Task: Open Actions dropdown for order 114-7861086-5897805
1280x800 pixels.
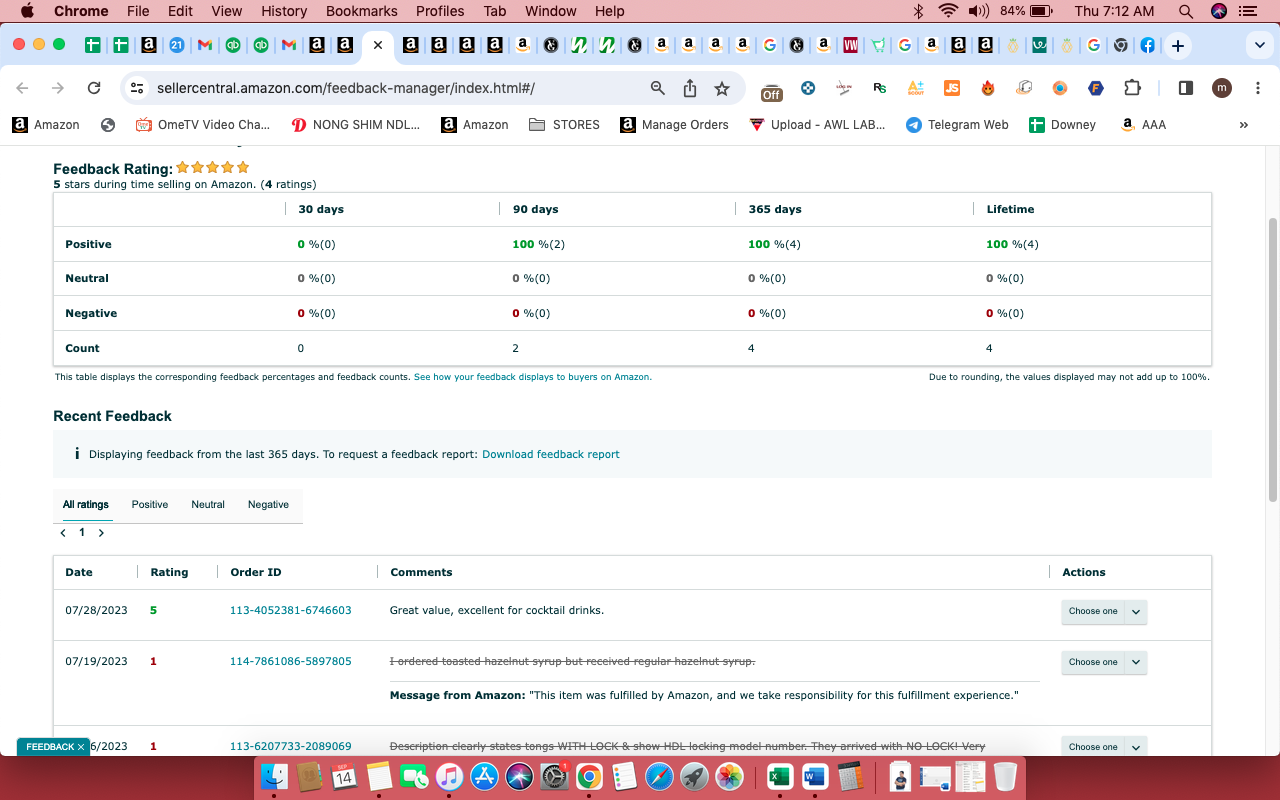Action: (x=1104, y=662)
